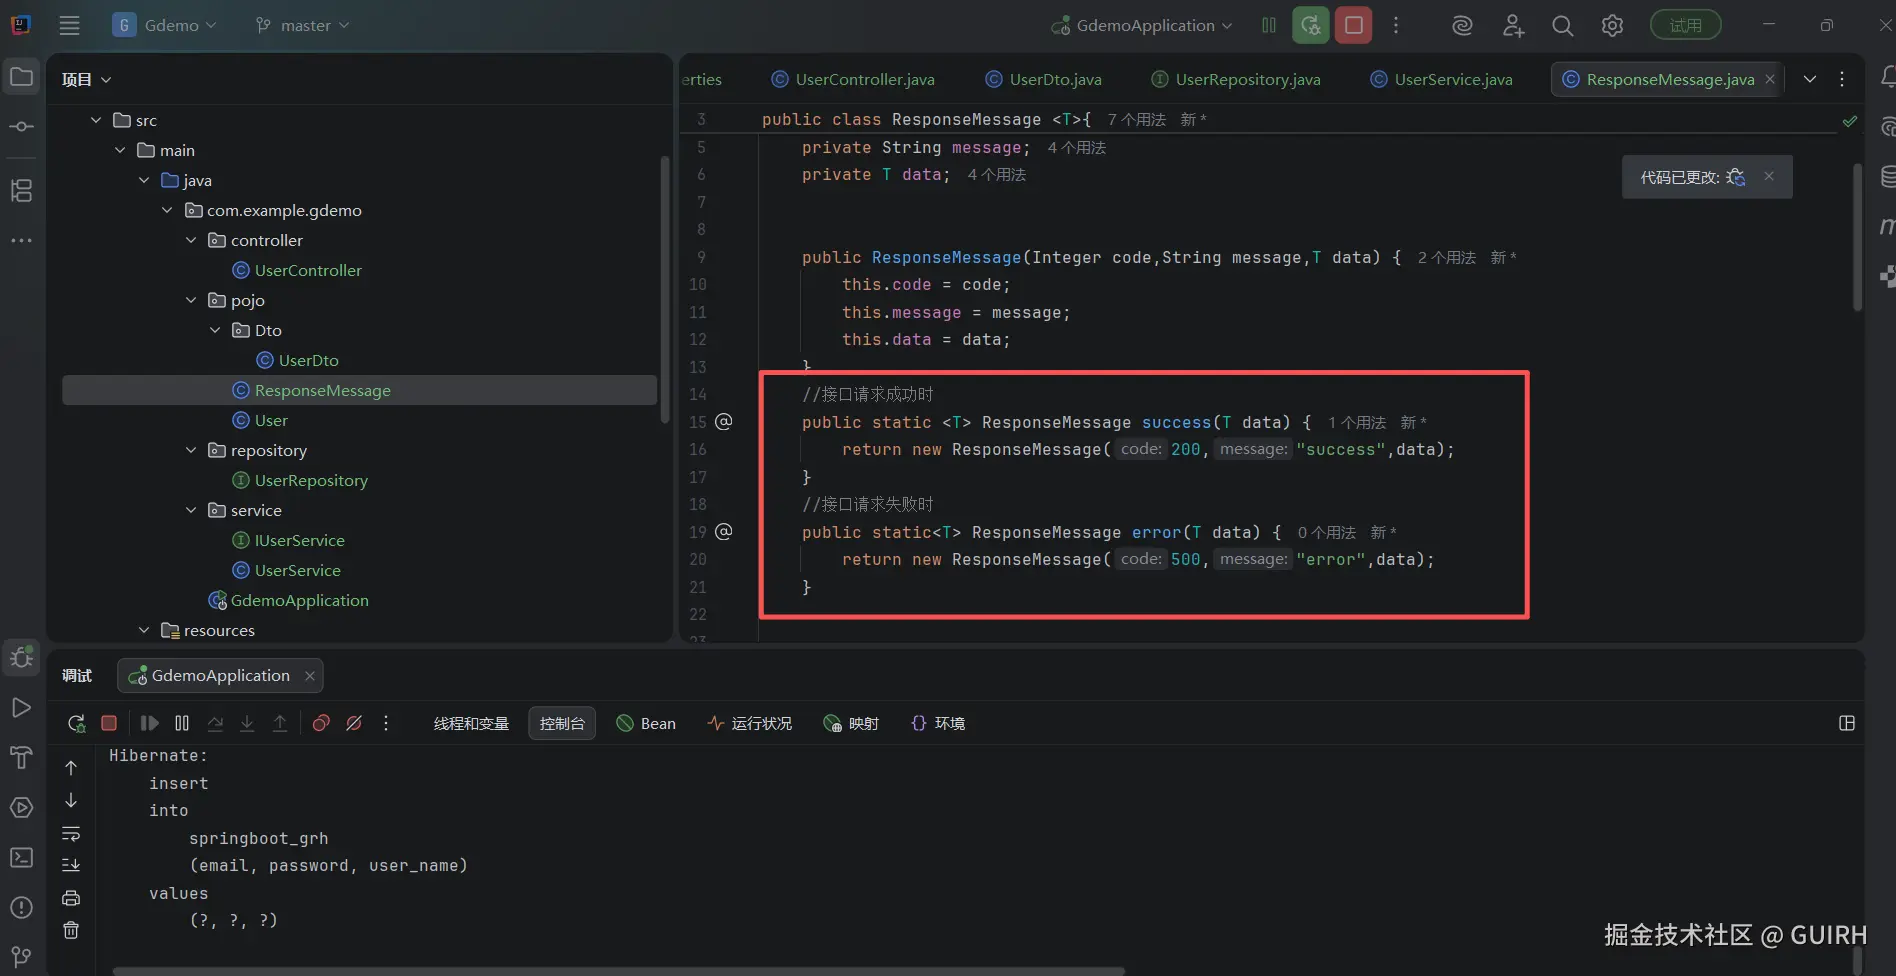Show more tool windows in left sidebar
1896x976 pixels.
point(21,240)
